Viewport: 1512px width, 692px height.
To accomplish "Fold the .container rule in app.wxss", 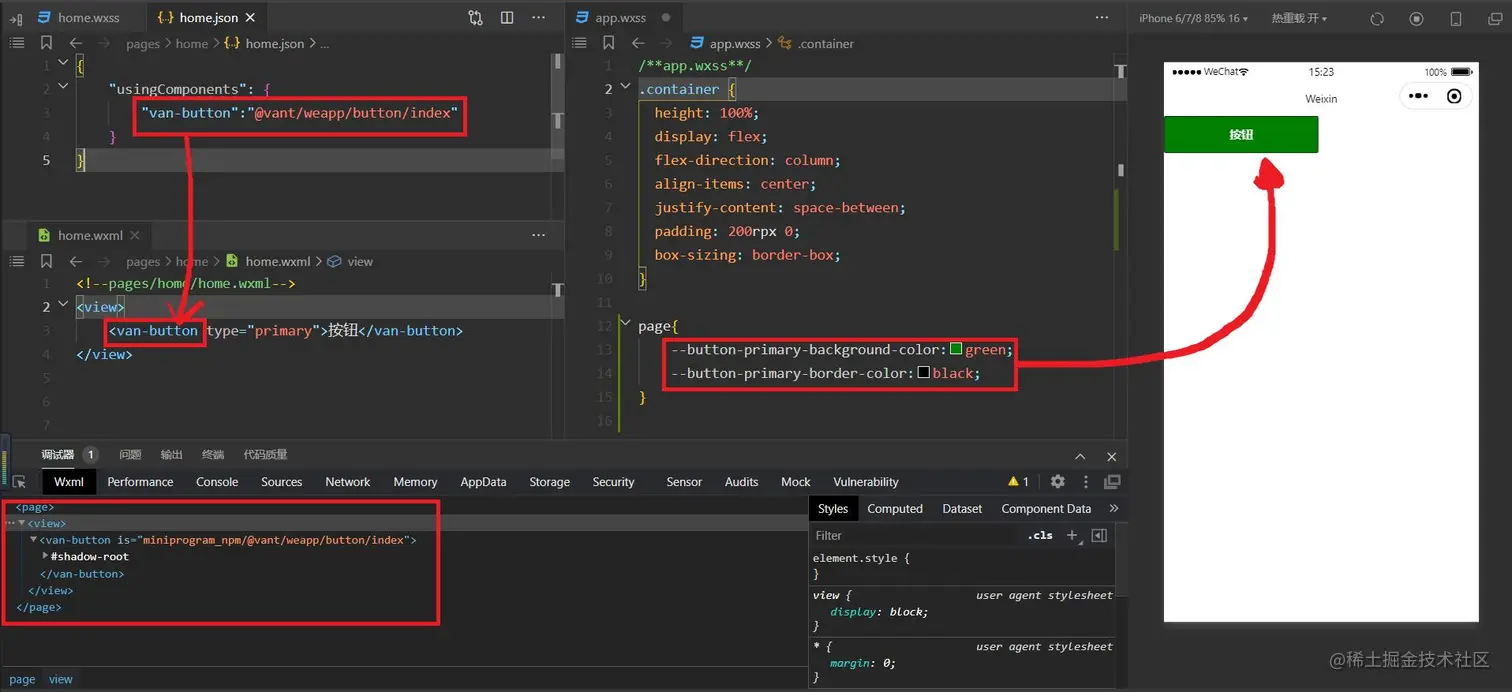I will (625, 88).
